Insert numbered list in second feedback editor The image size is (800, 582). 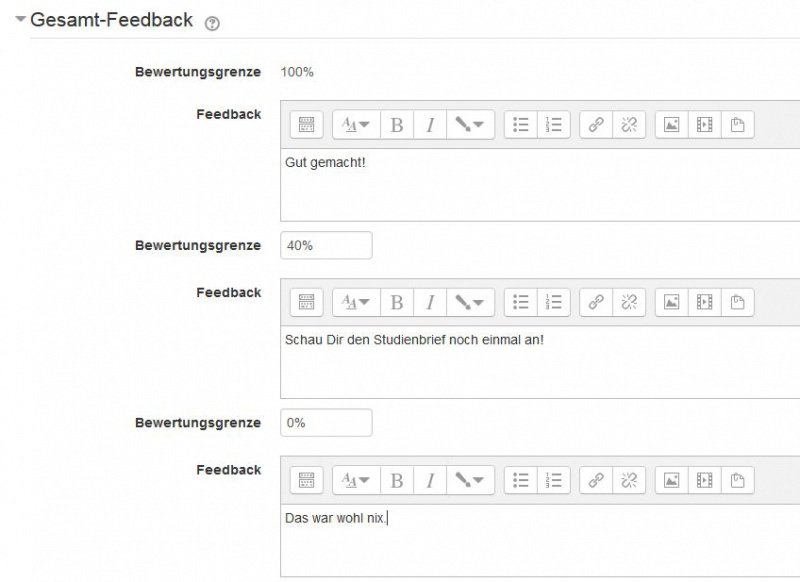553,302
